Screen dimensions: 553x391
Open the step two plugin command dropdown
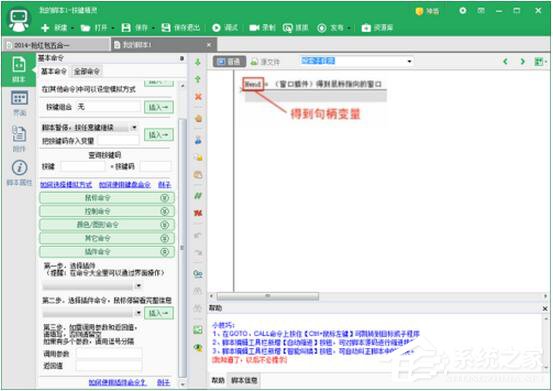[x=139, y=313]
